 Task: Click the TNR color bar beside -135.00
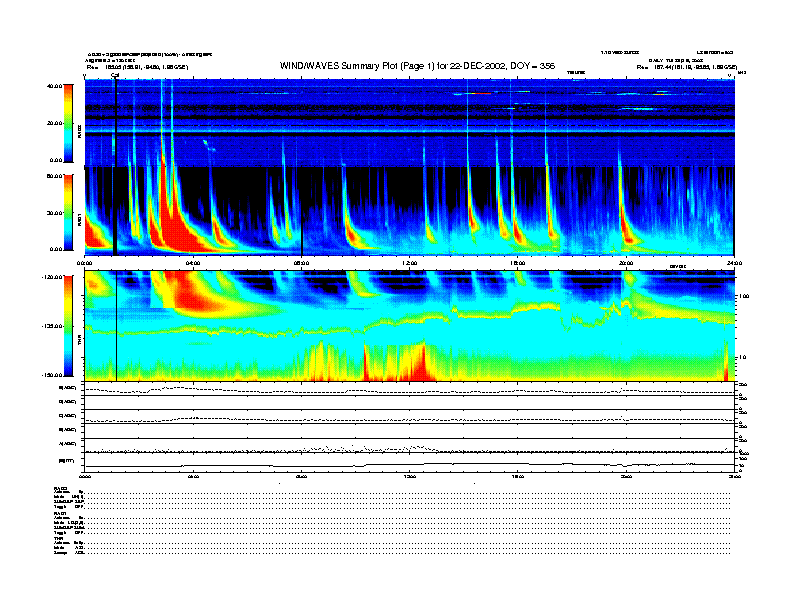point(68,326)
